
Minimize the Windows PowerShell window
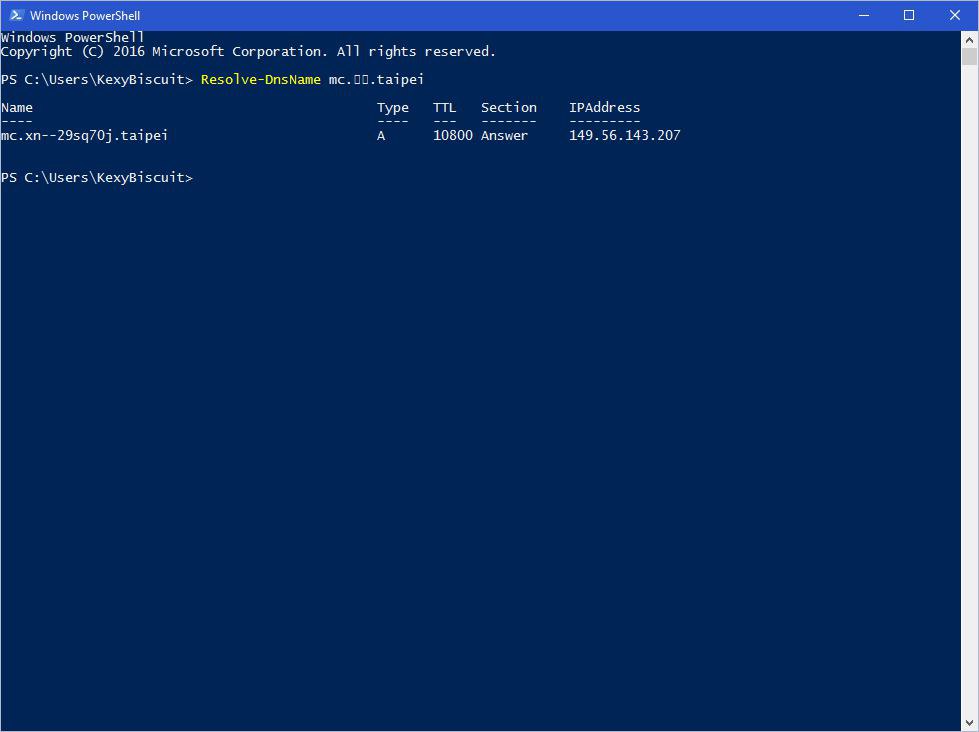click(864, 15)
